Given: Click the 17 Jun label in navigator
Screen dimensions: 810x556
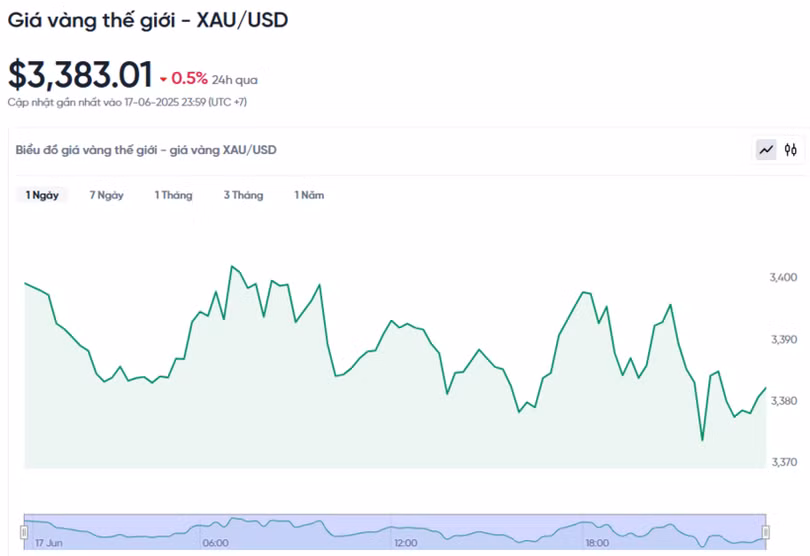Looking at the screenshot, I should [x=48, y=543].
